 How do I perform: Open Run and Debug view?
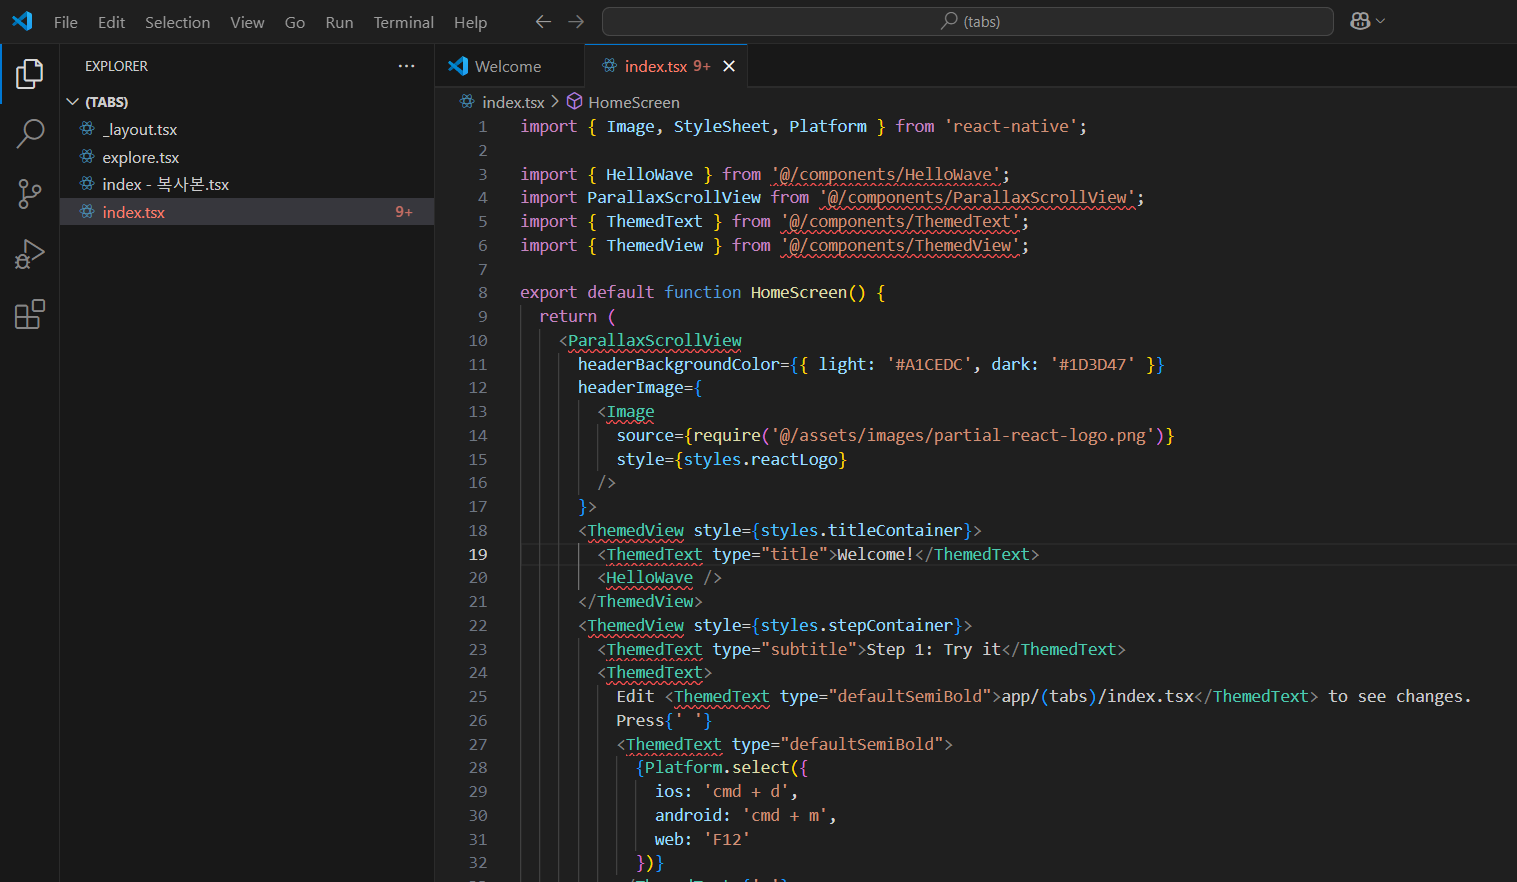click(x=30, y=254)
